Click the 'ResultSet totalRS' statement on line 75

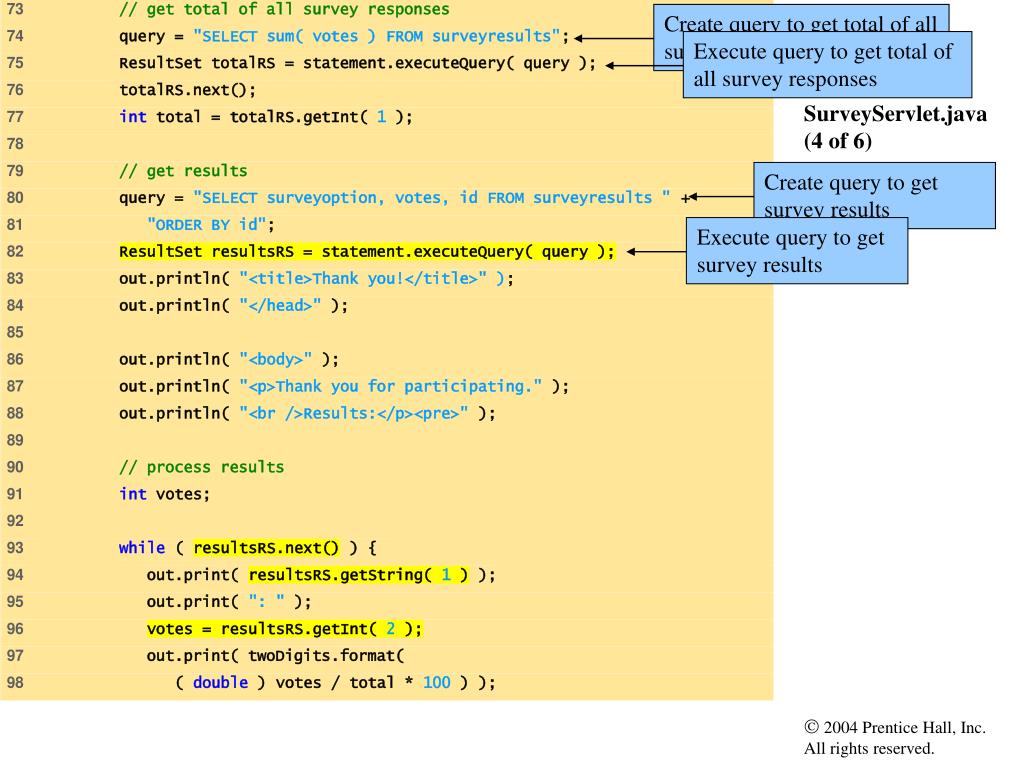(x=357, y=63)
